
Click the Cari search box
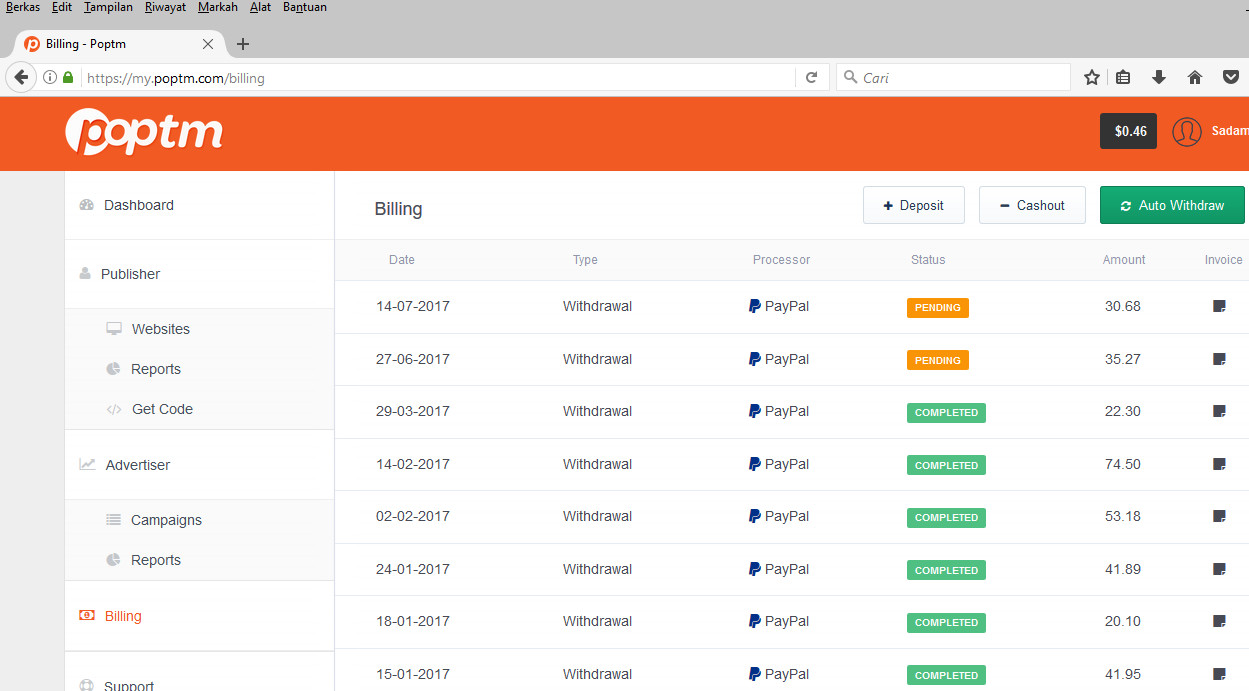coord(953,77)
